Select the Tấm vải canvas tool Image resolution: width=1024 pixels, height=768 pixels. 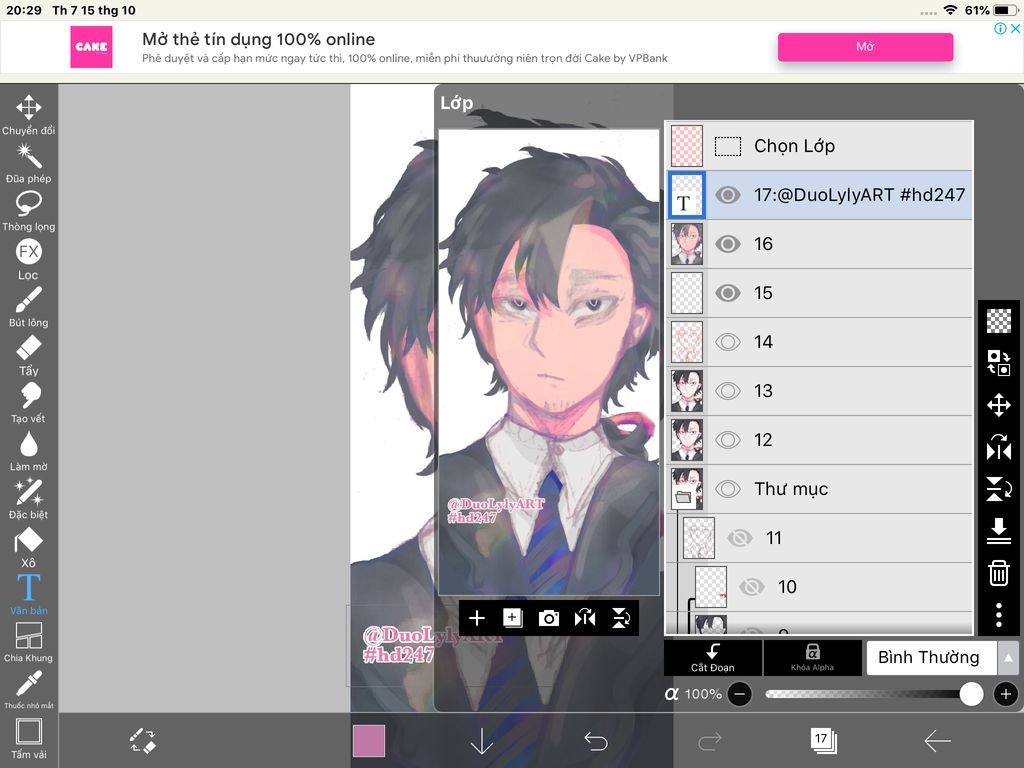click(29, 739)
